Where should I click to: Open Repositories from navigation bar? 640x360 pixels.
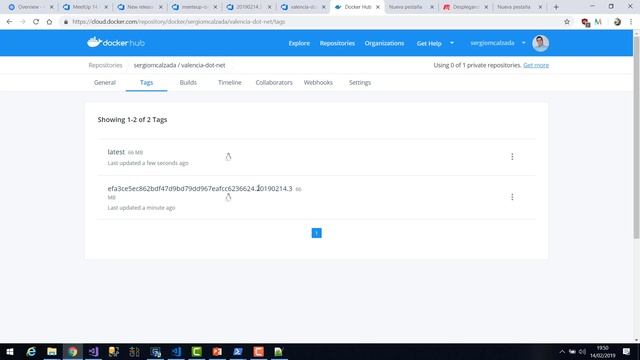click(x=337, y=43)
